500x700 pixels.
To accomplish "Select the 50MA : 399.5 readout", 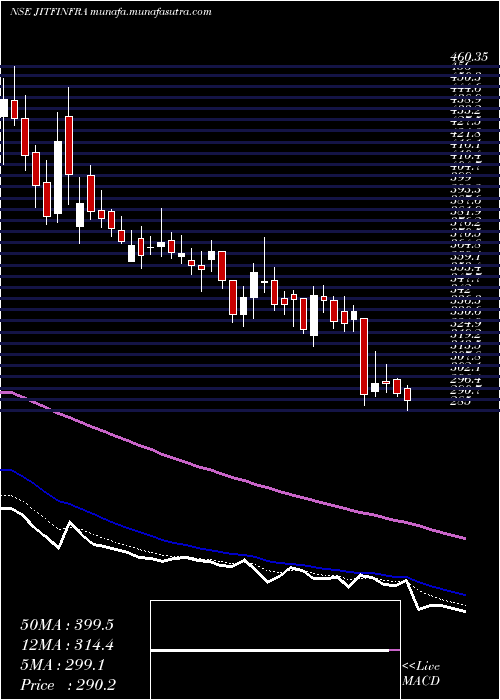I will 67,625.
